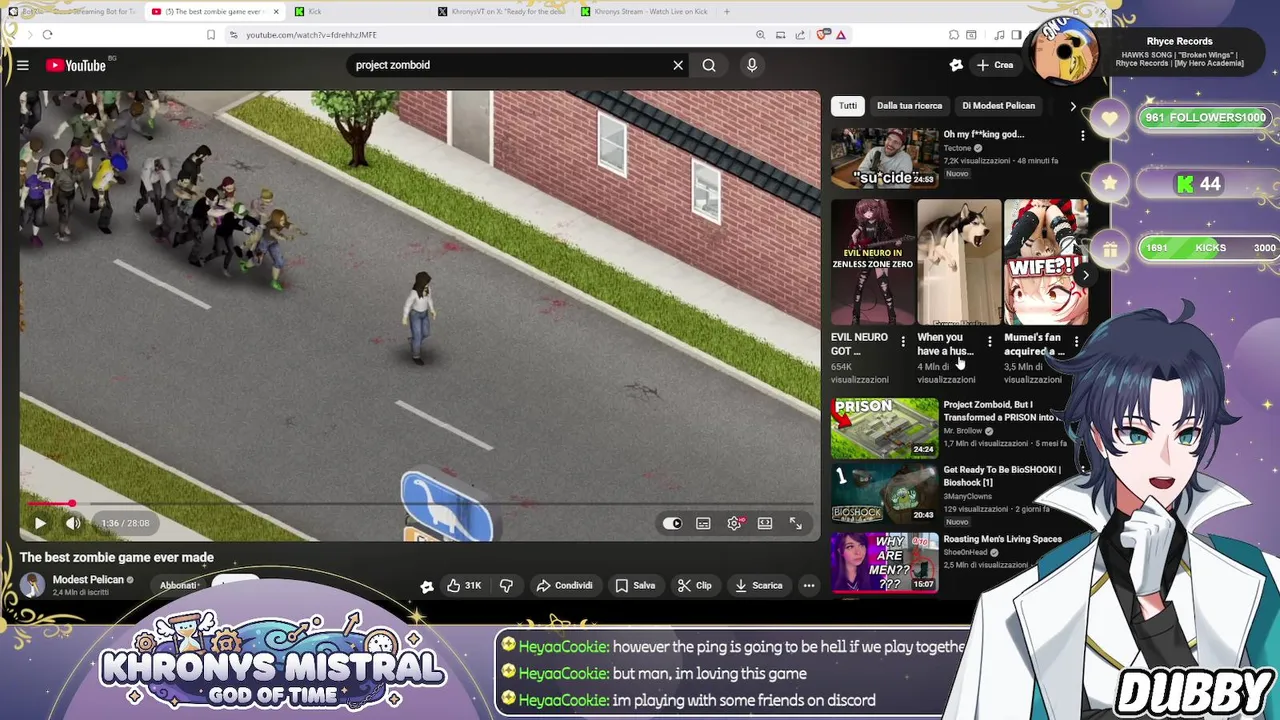Clear the 'project zomboid' search text
Viewport: 1280px width, 720px height.
(678, 65)
